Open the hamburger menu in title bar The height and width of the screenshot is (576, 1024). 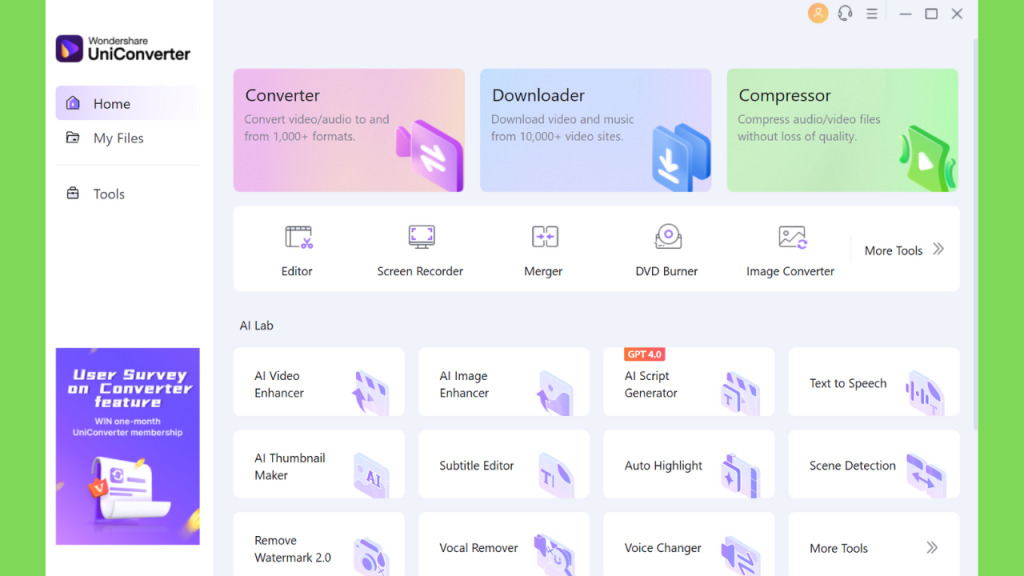coord(872,13)
